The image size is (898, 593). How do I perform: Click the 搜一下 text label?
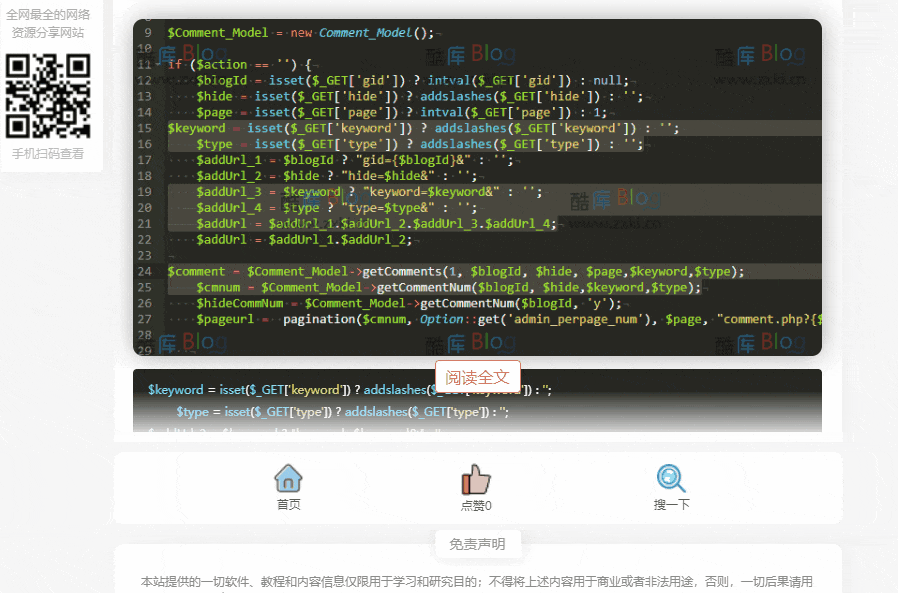pos(671,505)
